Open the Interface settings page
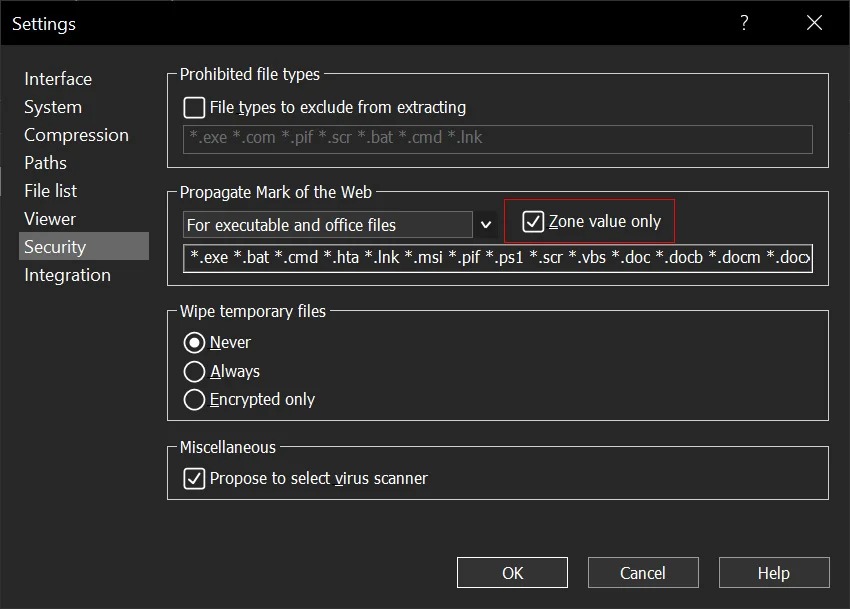The image size is (850, 609). pyautogui.click(x=58, y=79)
